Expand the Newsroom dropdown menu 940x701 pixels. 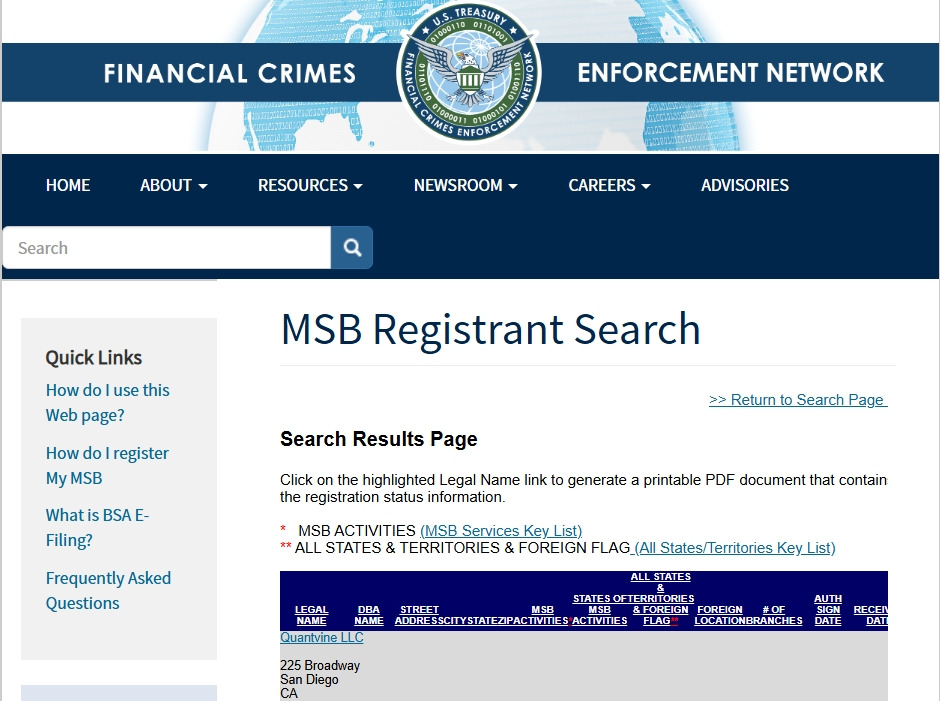pyautogui.click(x=465, y=185)
